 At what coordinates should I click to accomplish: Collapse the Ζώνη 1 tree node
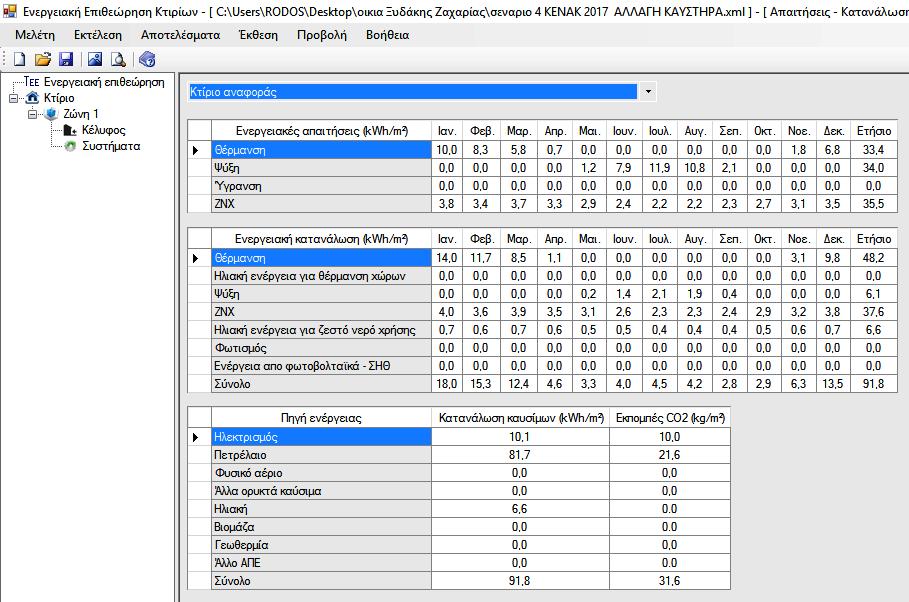point(32,114)
